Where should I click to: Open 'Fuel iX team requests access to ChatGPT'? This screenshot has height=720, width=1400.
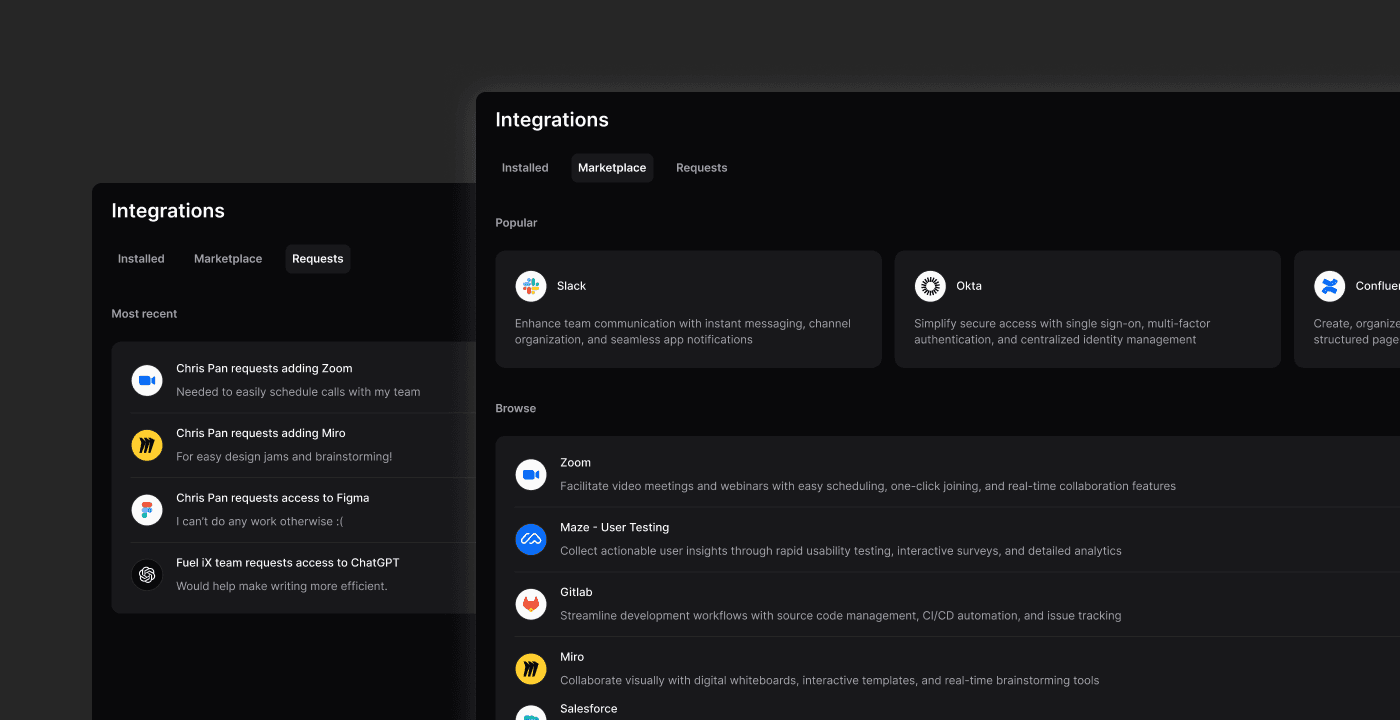coord(303,574)
